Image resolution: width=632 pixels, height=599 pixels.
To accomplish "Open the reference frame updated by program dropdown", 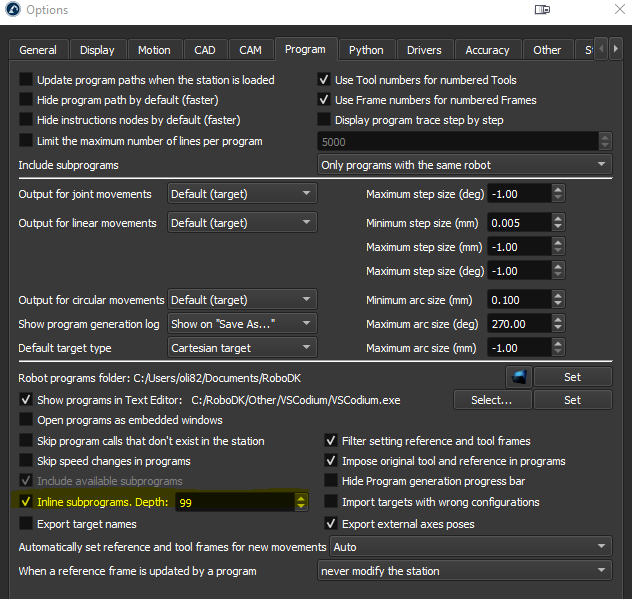I will tap(463, 571).
